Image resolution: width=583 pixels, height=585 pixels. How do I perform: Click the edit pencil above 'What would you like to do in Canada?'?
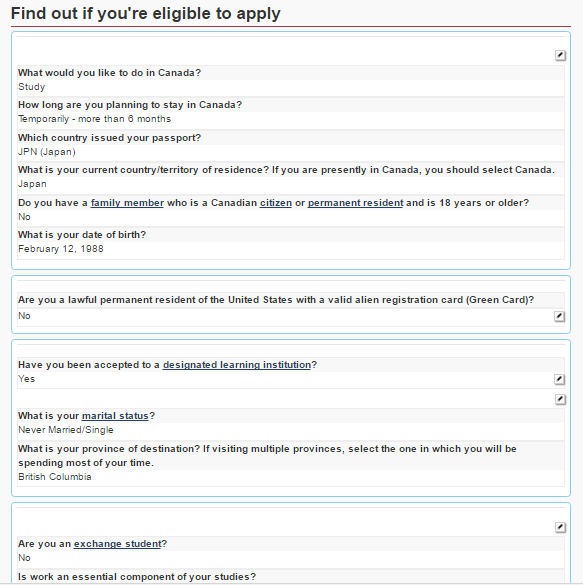pos(560,56)
